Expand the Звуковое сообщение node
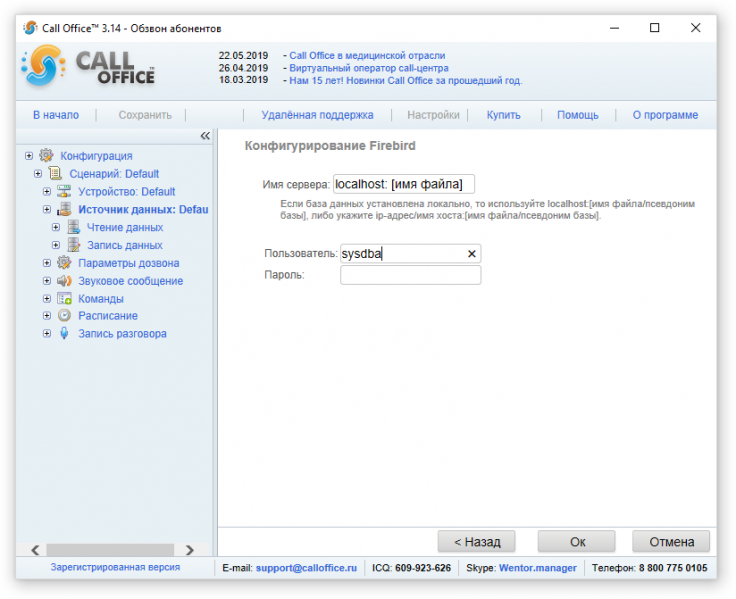 [x=46, y=281]
